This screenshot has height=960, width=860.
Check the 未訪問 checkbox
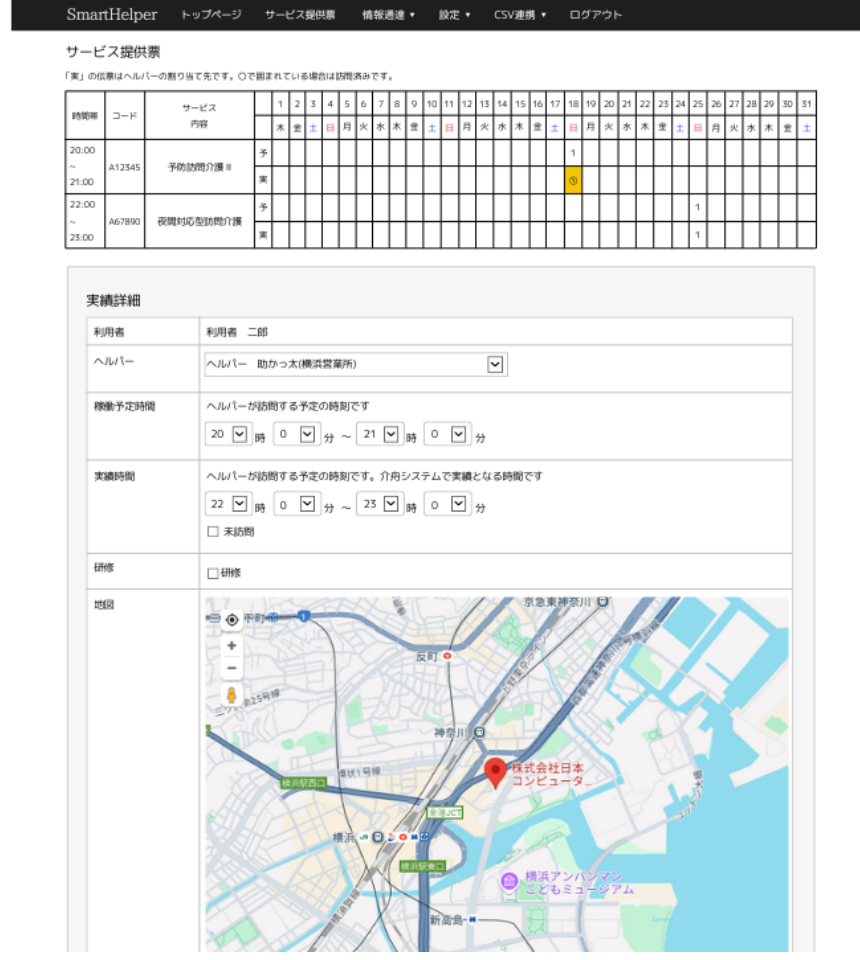pyautogui.click(x=212, y=531)
